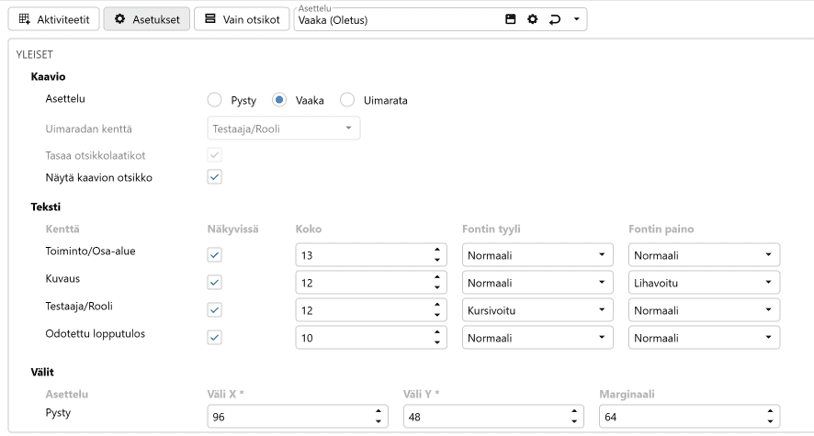814x436 pixels.
Task: Open font style dropdown for Toiminto/Osa-alue
Action: (x=537, y=255)
